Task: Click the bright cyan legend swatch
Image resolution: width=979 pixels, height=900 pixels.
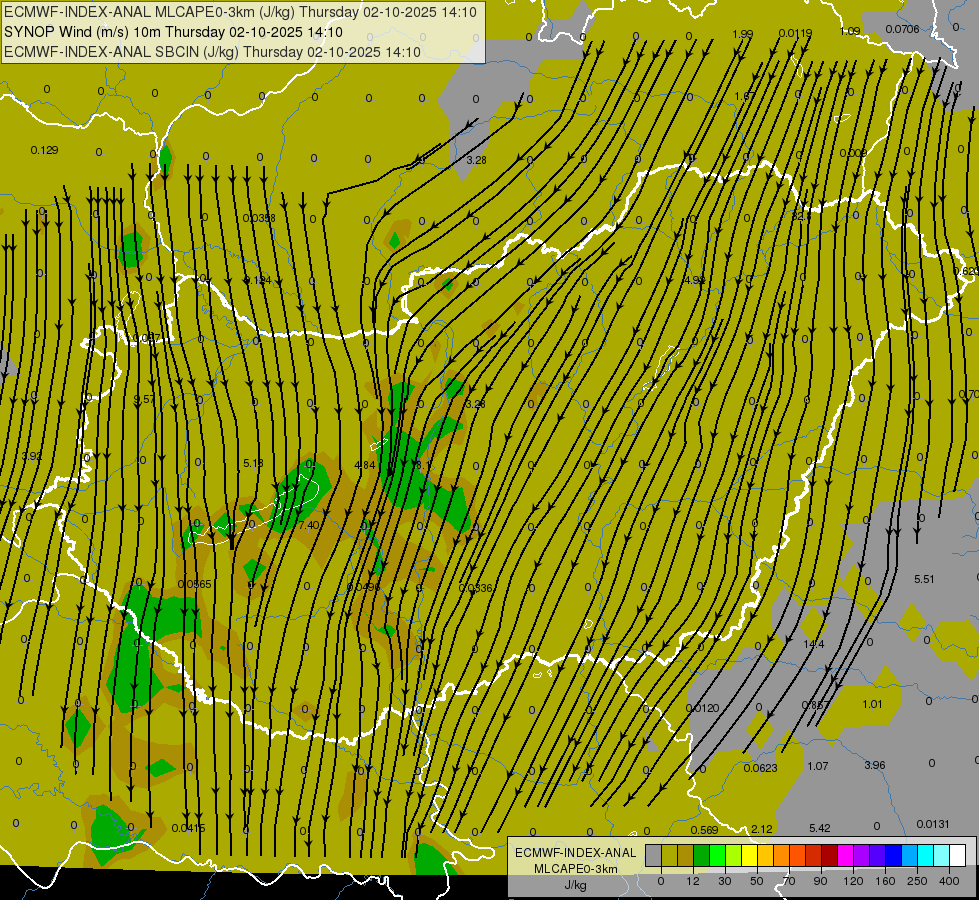Action: pyautogui.click(x=925, y=855)
